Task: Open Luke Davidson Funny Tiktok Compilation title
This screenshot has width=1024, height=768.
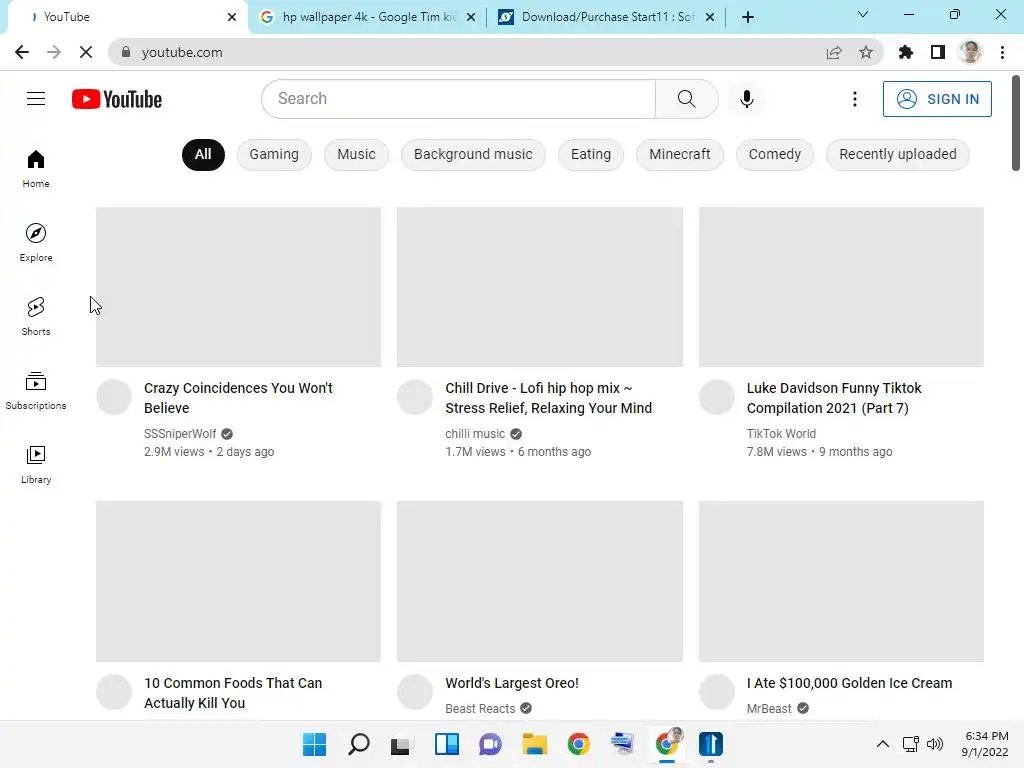Action: 834,398
